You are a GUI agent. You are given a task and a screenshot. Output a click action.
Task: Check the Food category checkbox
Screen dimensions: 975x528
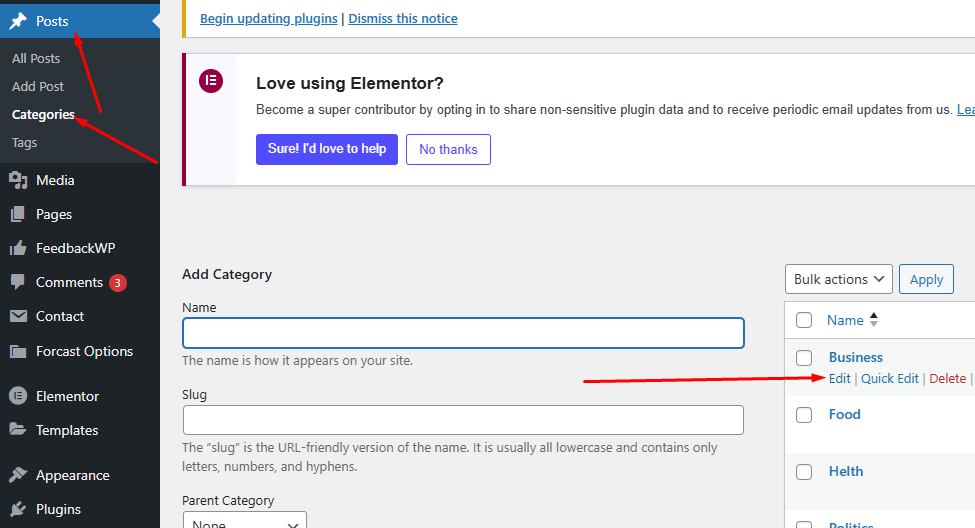(x=804, y=415)
